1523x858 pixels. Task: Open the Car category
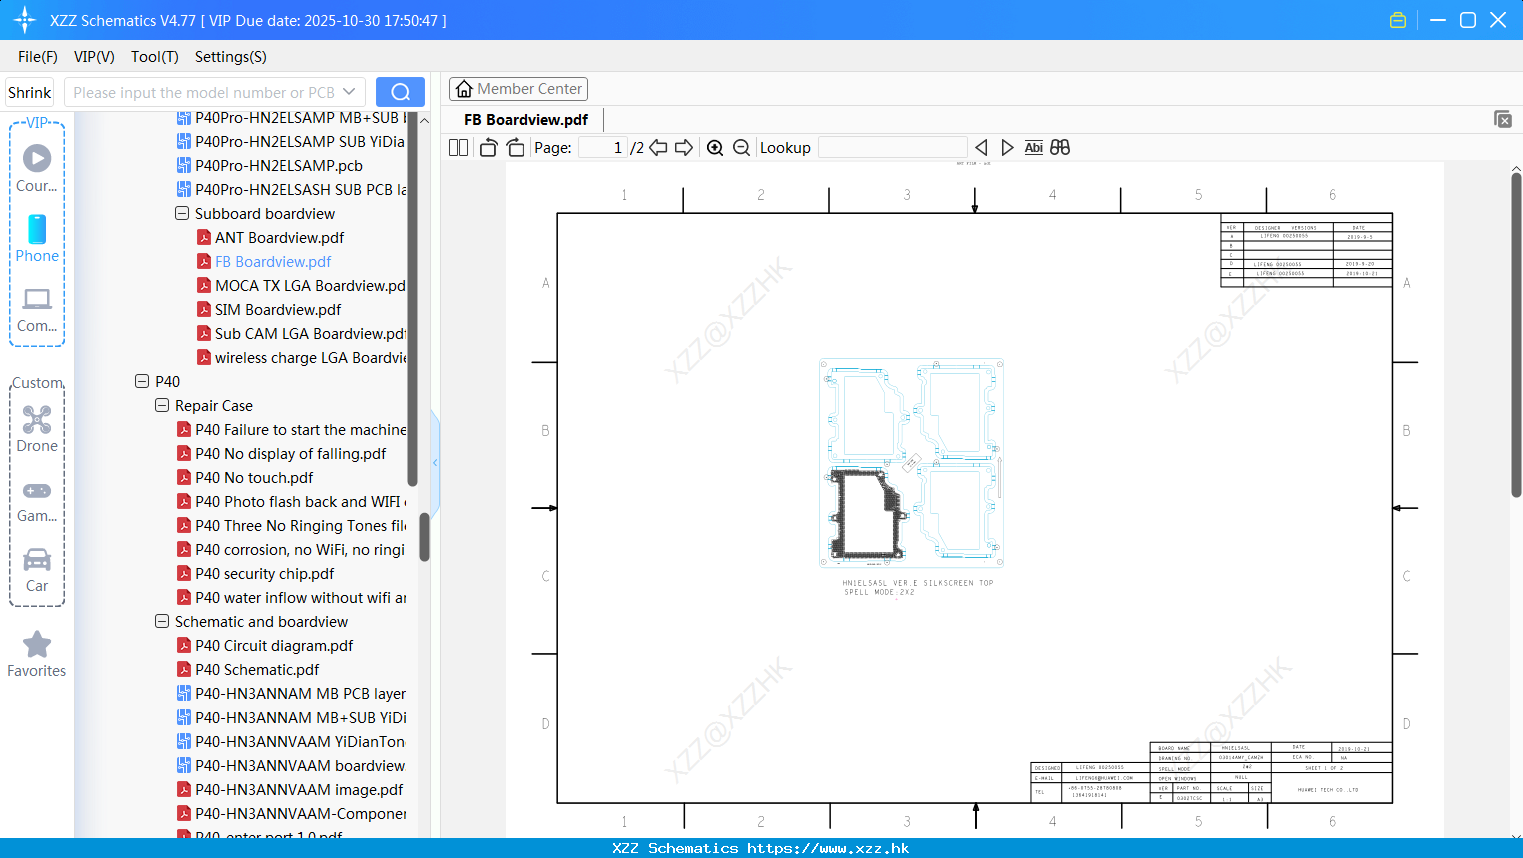tap(37, 570)
